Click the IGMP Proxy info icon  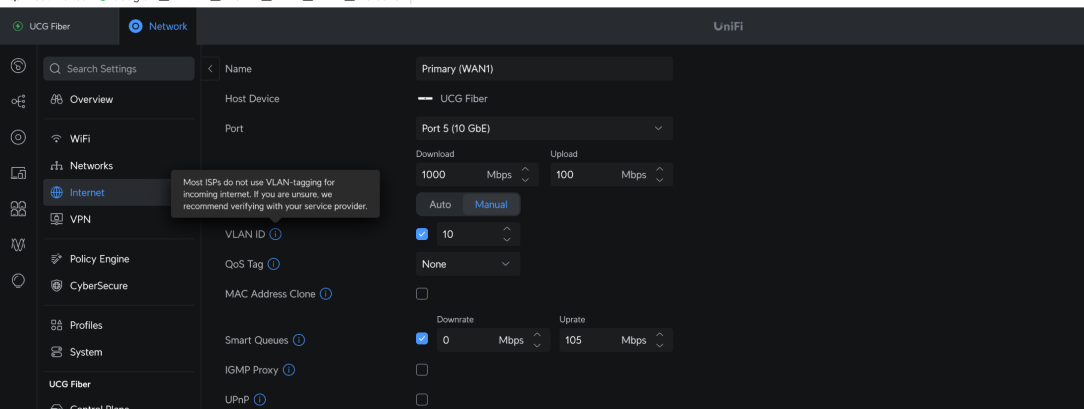pyautogui.click(x=289, y=370)
